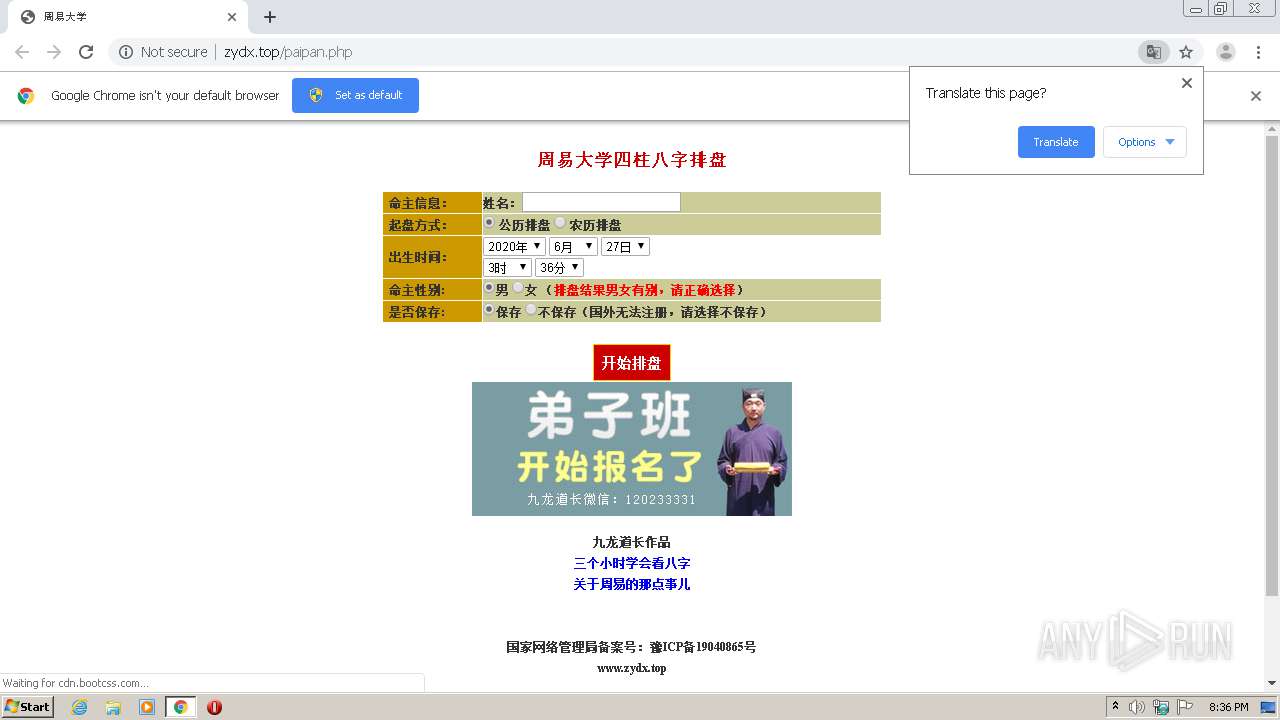Open the Windows Start button
Image resolution: width=1280 pixels, height=720 pixels.
coord(27,707)
